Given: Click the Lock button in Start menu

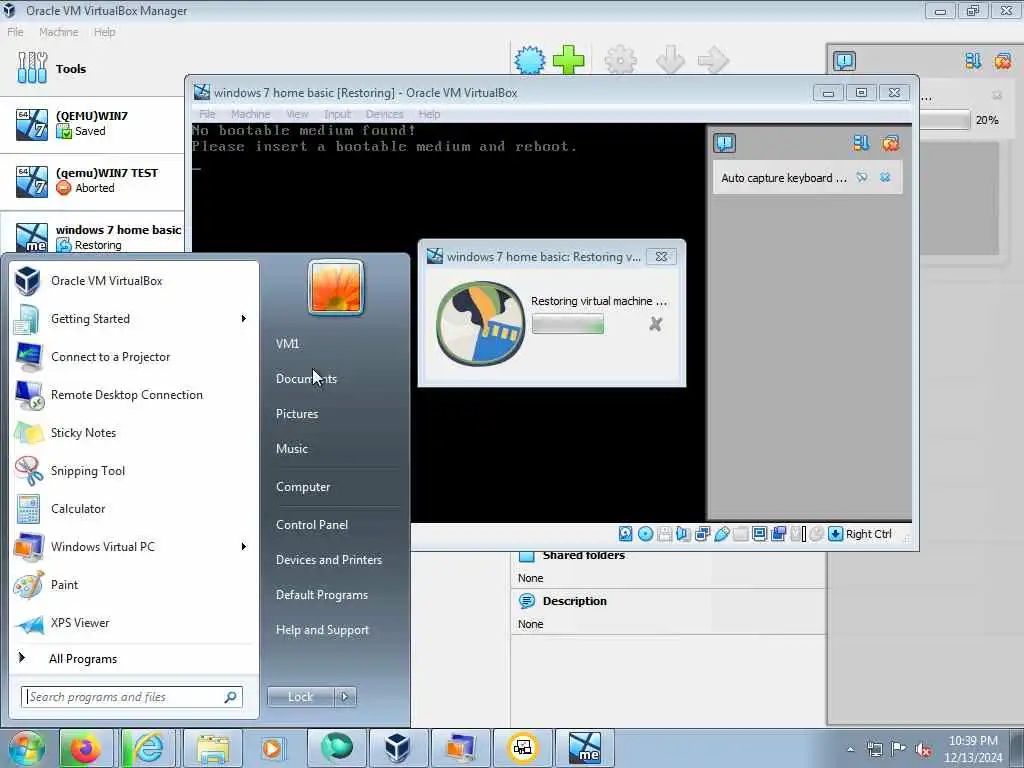Looking at the screenshot, I should [301, 697].
